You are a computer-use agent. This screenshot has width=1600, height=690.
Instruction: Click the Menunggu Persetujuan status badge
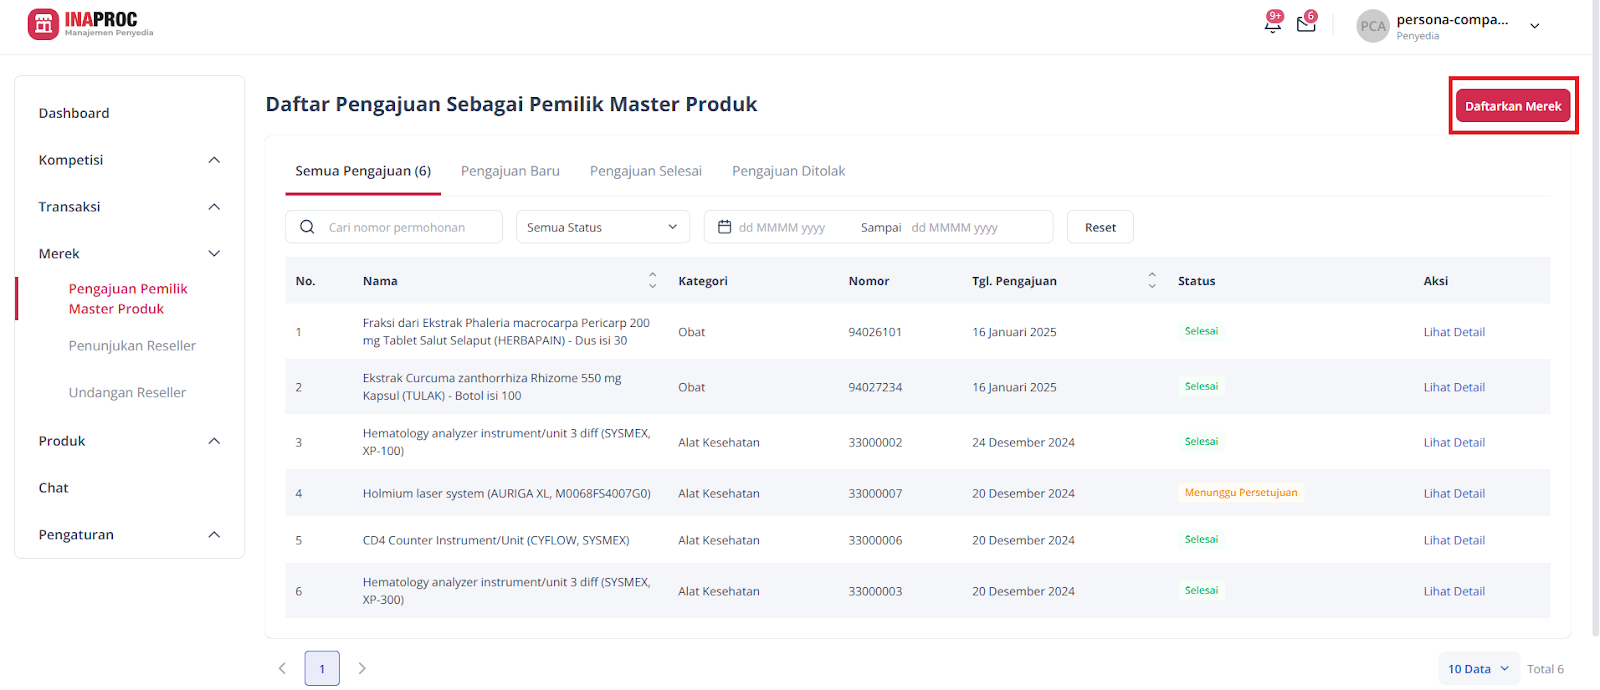click(1241, 492)
